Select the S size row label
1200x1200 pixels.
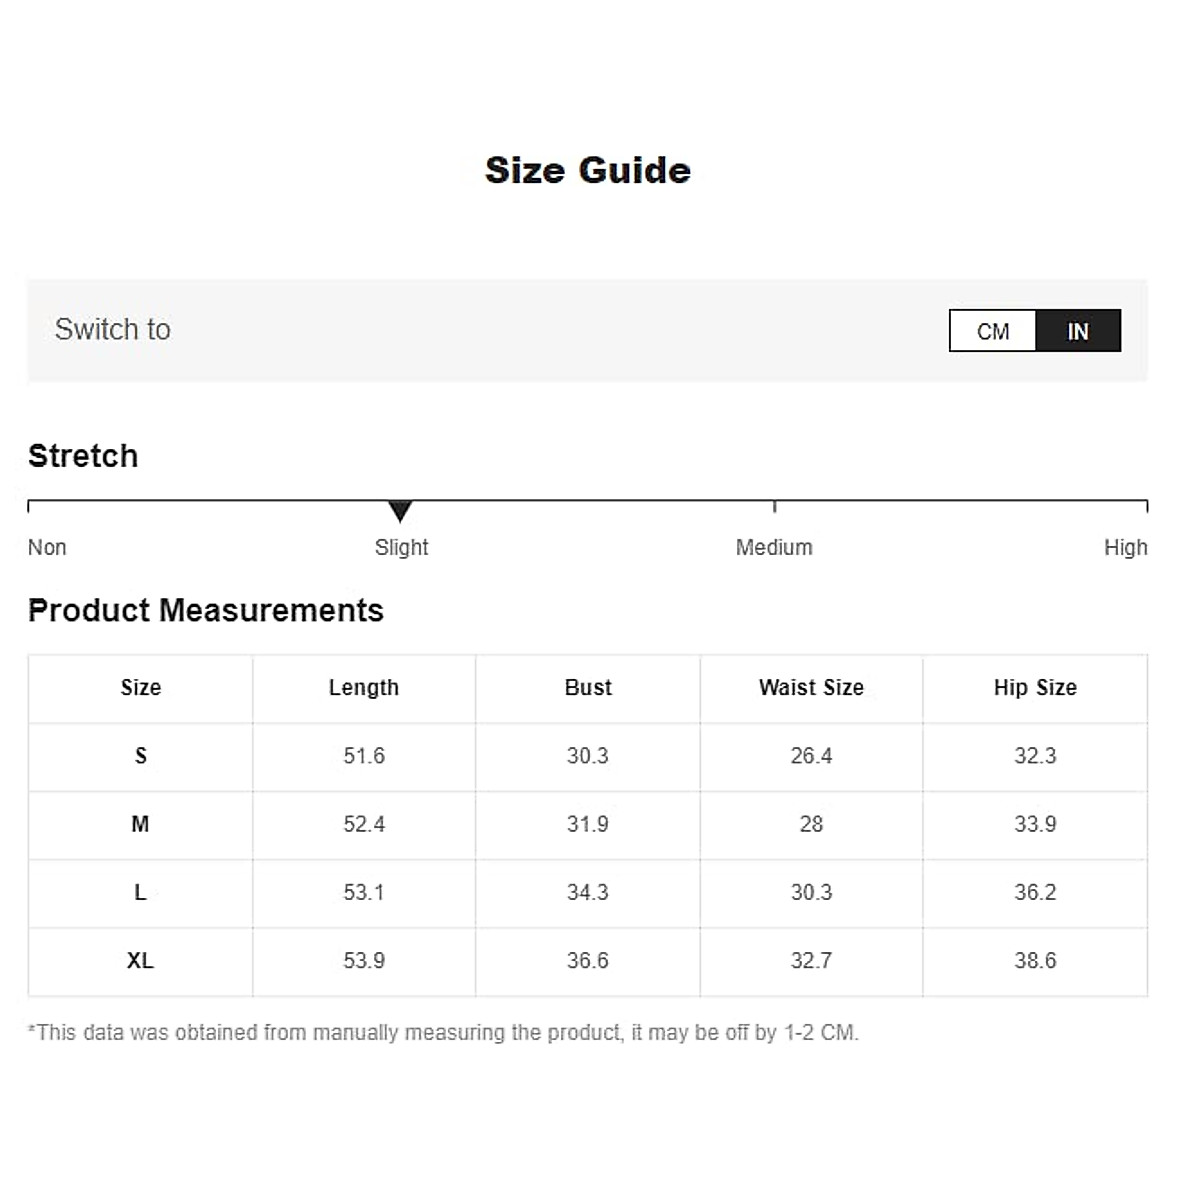coord(140,756)
